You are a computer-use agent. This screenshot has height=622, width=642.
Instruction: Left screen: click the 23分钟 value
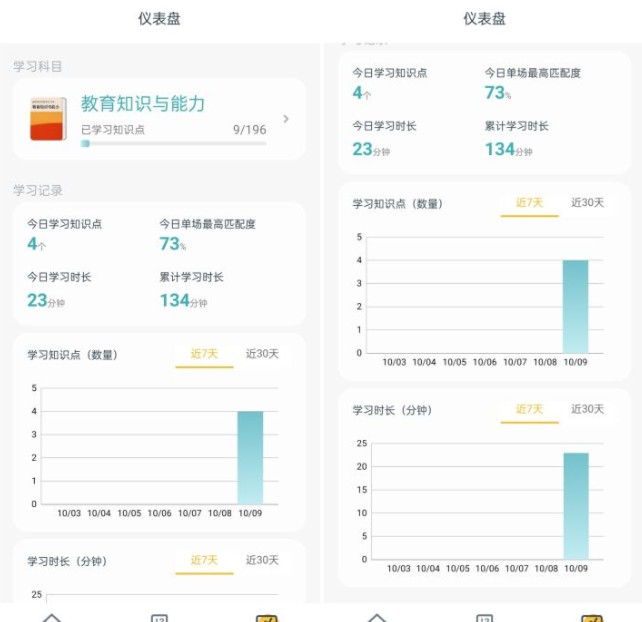pyautogui.click(x=46, y=301)
